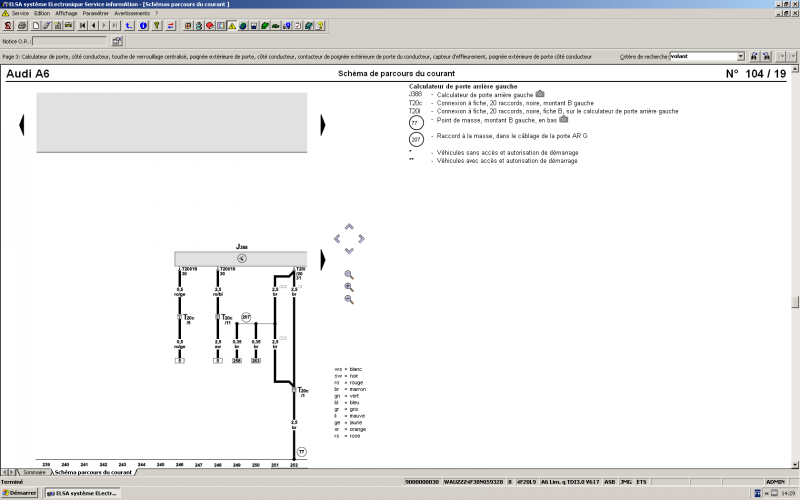Image resolution: width=800 pixels, height=500 pixels.
Task: Click the 253 reference box in the diagram
Action: (256, 361)
